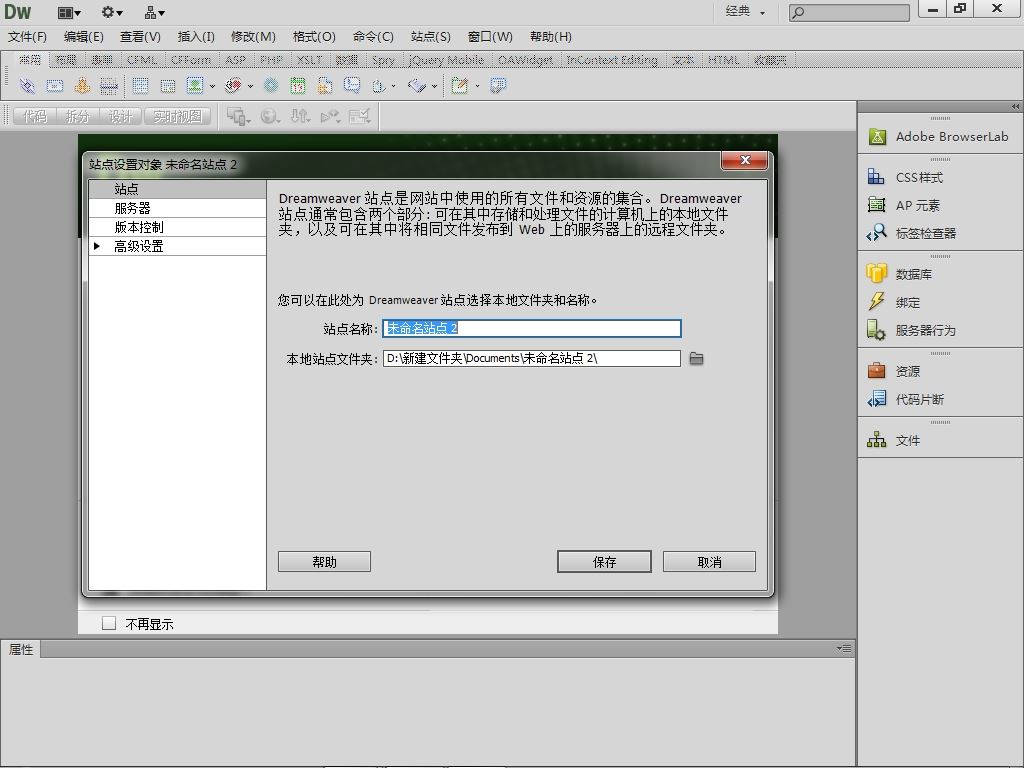Open the Extend Dreamweaver gear dropdown
This screenshot has width=1024, height=768.
tap(112, 12)
